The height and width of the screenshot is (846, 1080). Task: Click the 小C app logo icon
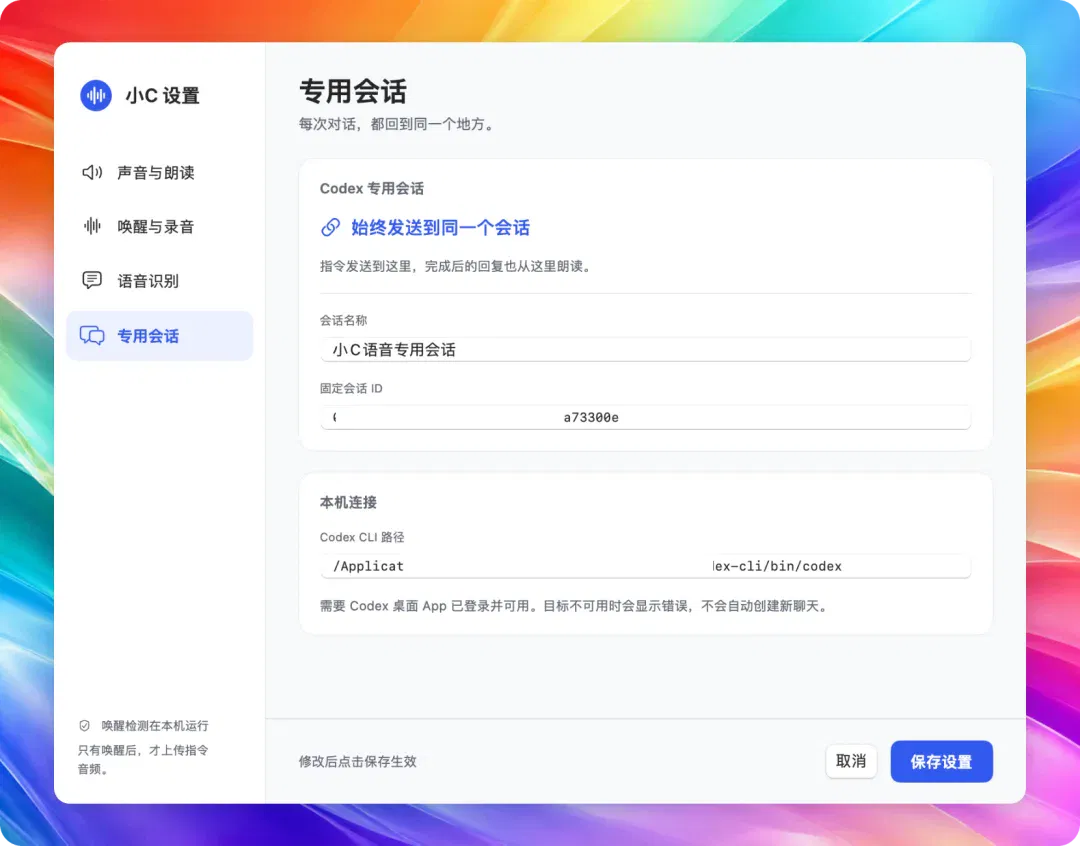click(x=96, y=95)
